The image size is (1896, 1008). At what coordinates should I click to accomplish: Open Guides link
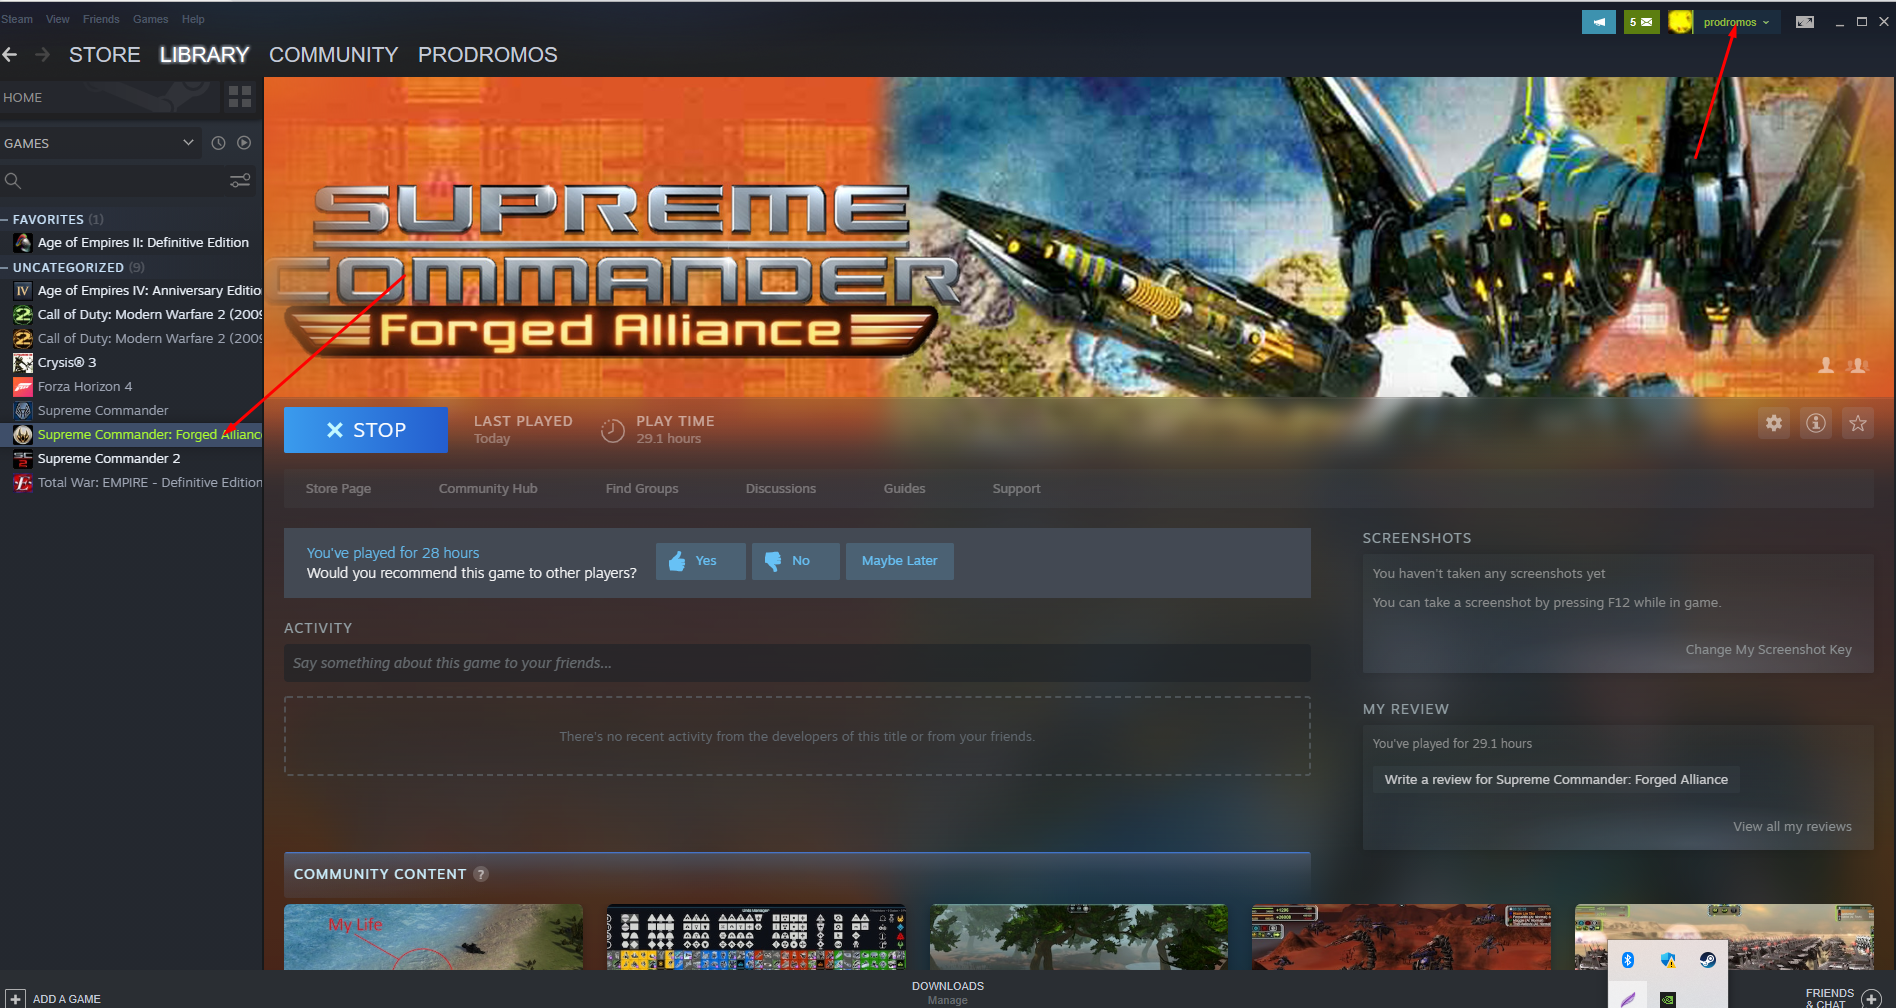click(905, 488)
